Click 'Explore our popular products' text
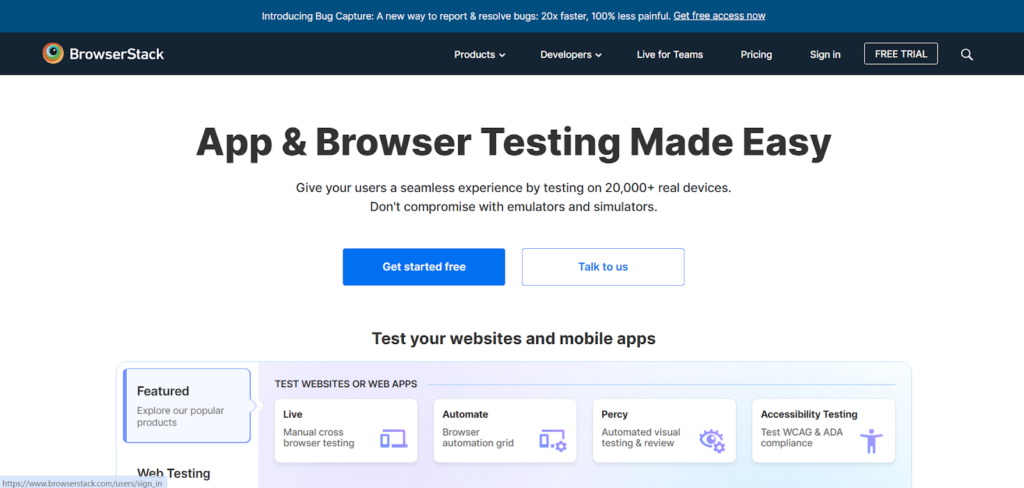Image resolution: width=1024 pixels, height=488 pixels. pyautogui.click(x=180, y=416)
